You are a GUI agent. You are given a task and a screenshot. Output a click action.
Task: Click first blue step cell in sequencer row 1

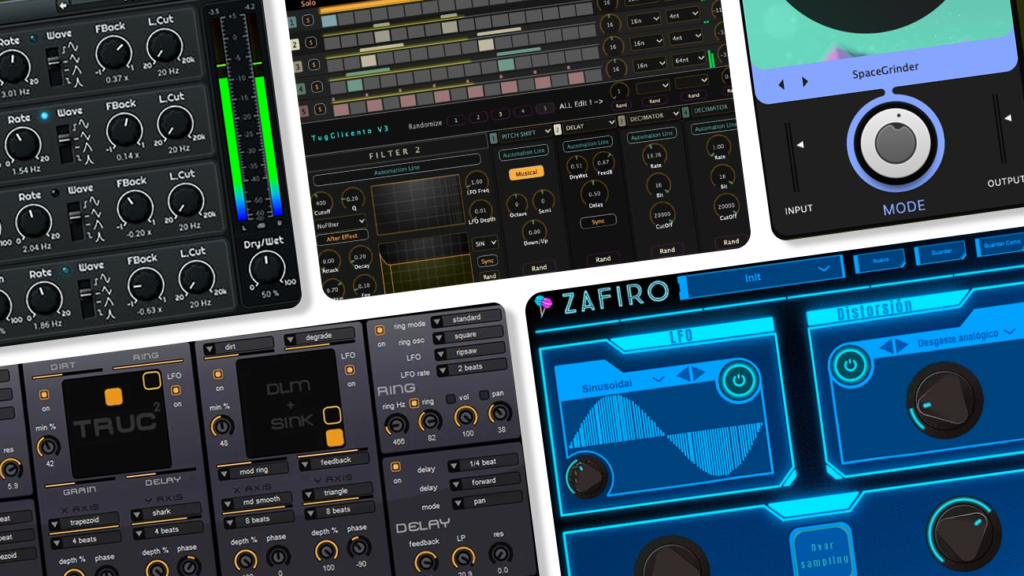tap(329, 21)
